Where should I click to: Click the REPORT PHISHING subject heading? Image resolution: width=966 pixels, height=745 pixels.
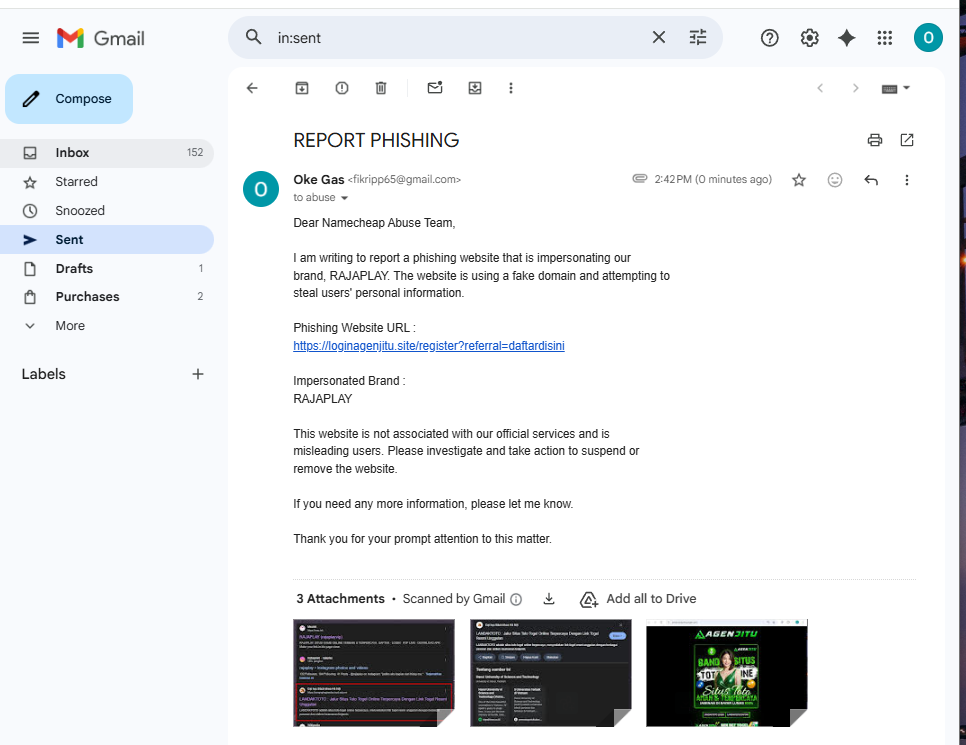[376, 140]
